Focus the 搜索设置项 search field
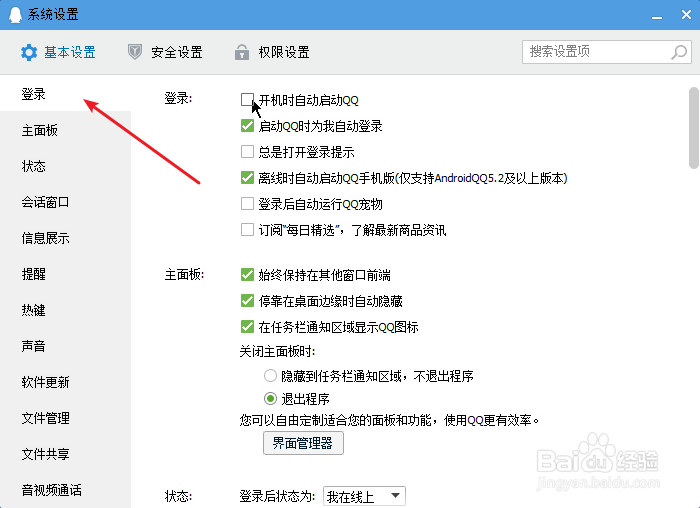 [x=607, y=52]
